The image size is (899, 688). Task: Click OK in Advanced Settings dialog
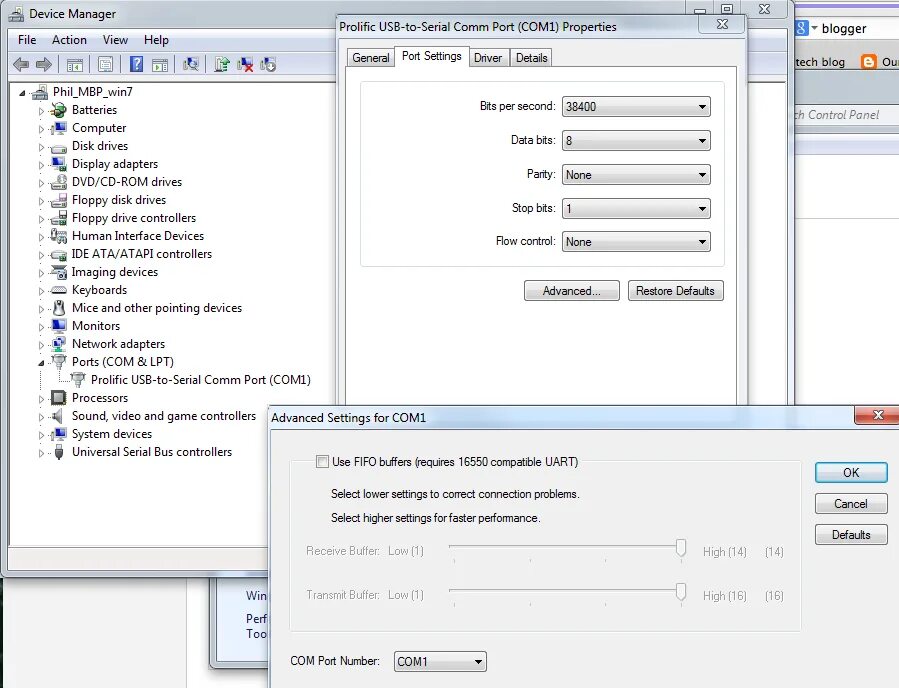851,472
